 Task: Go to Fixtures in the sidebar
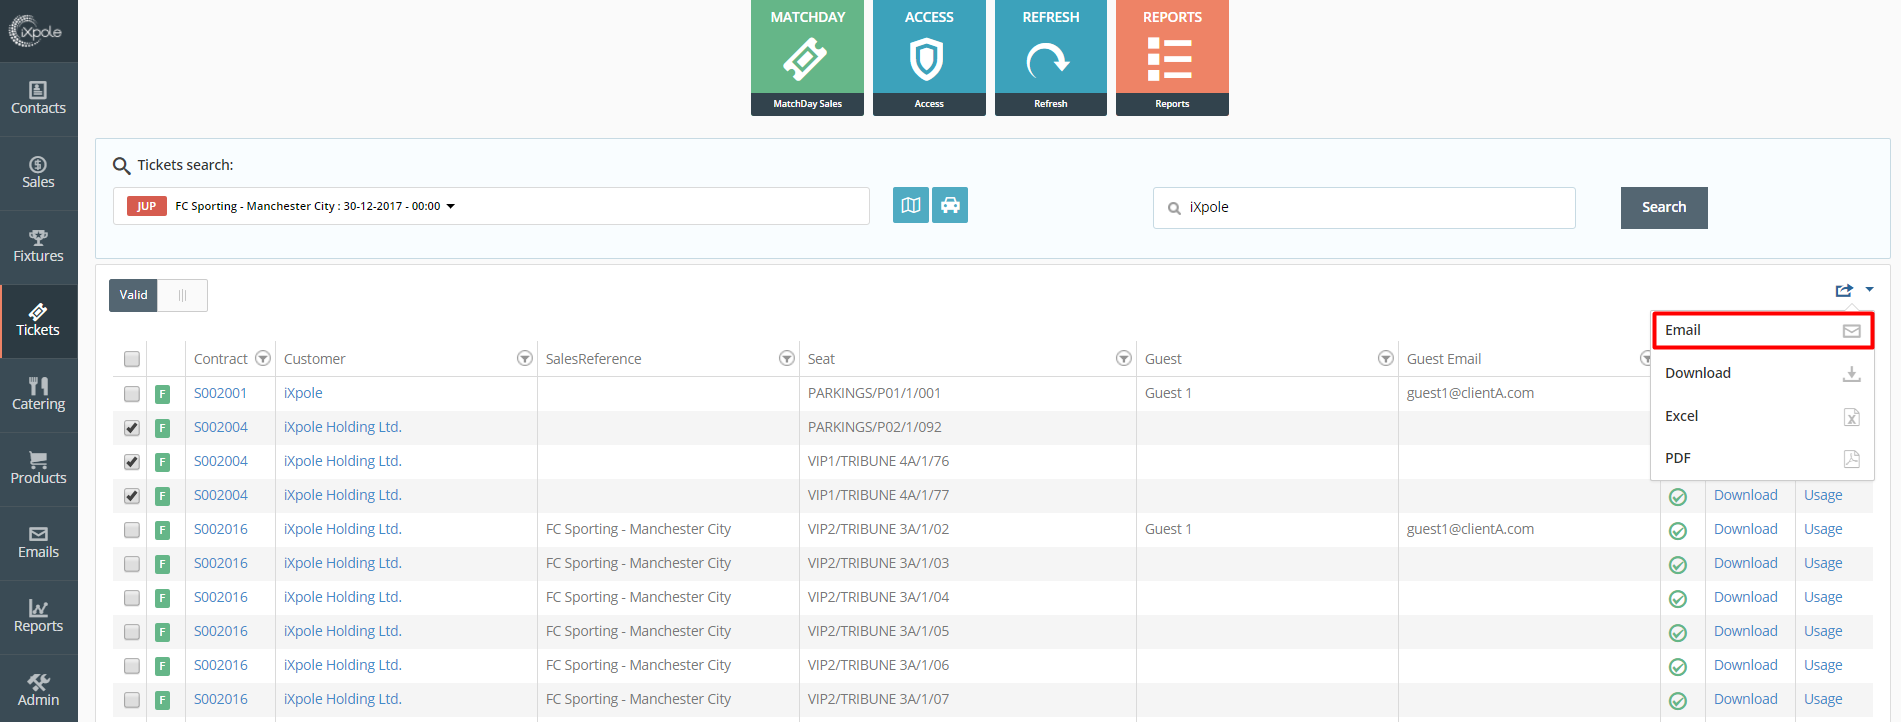click(38, 247)
